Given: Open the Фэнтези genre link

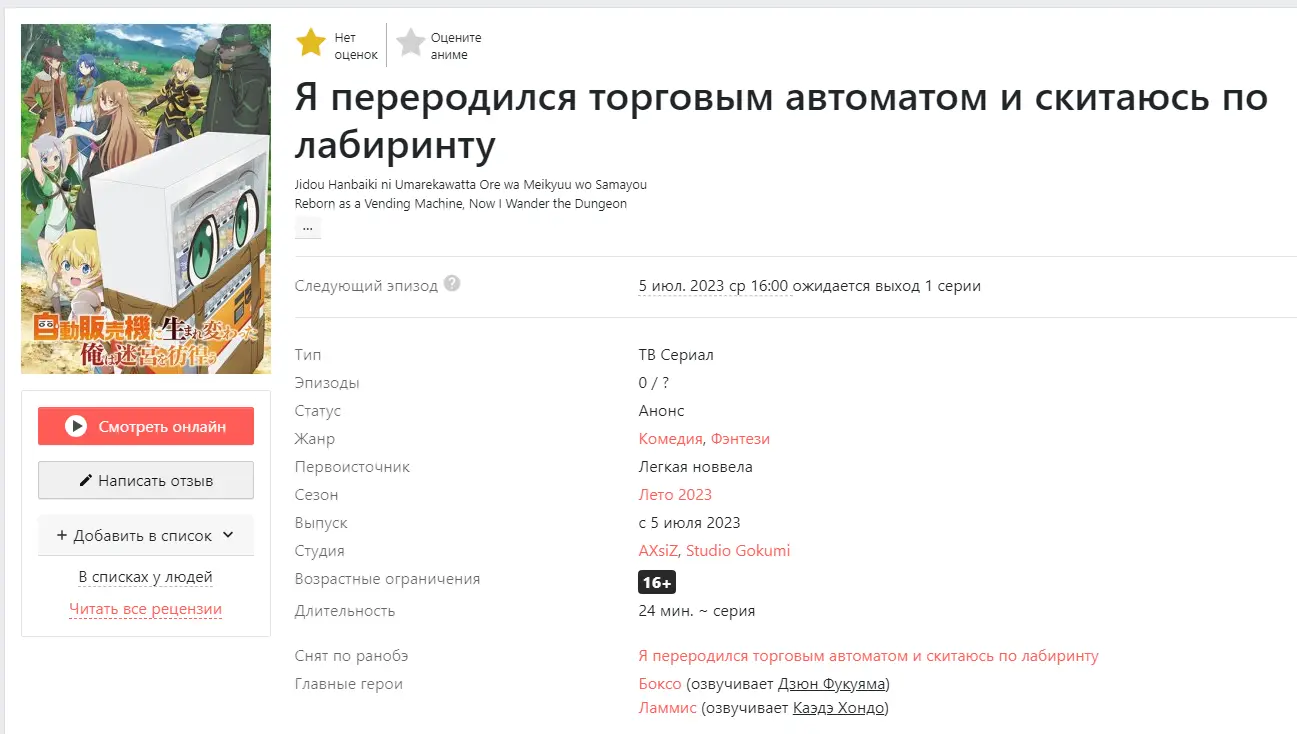Looking at the screenshot, I should 740,439.
